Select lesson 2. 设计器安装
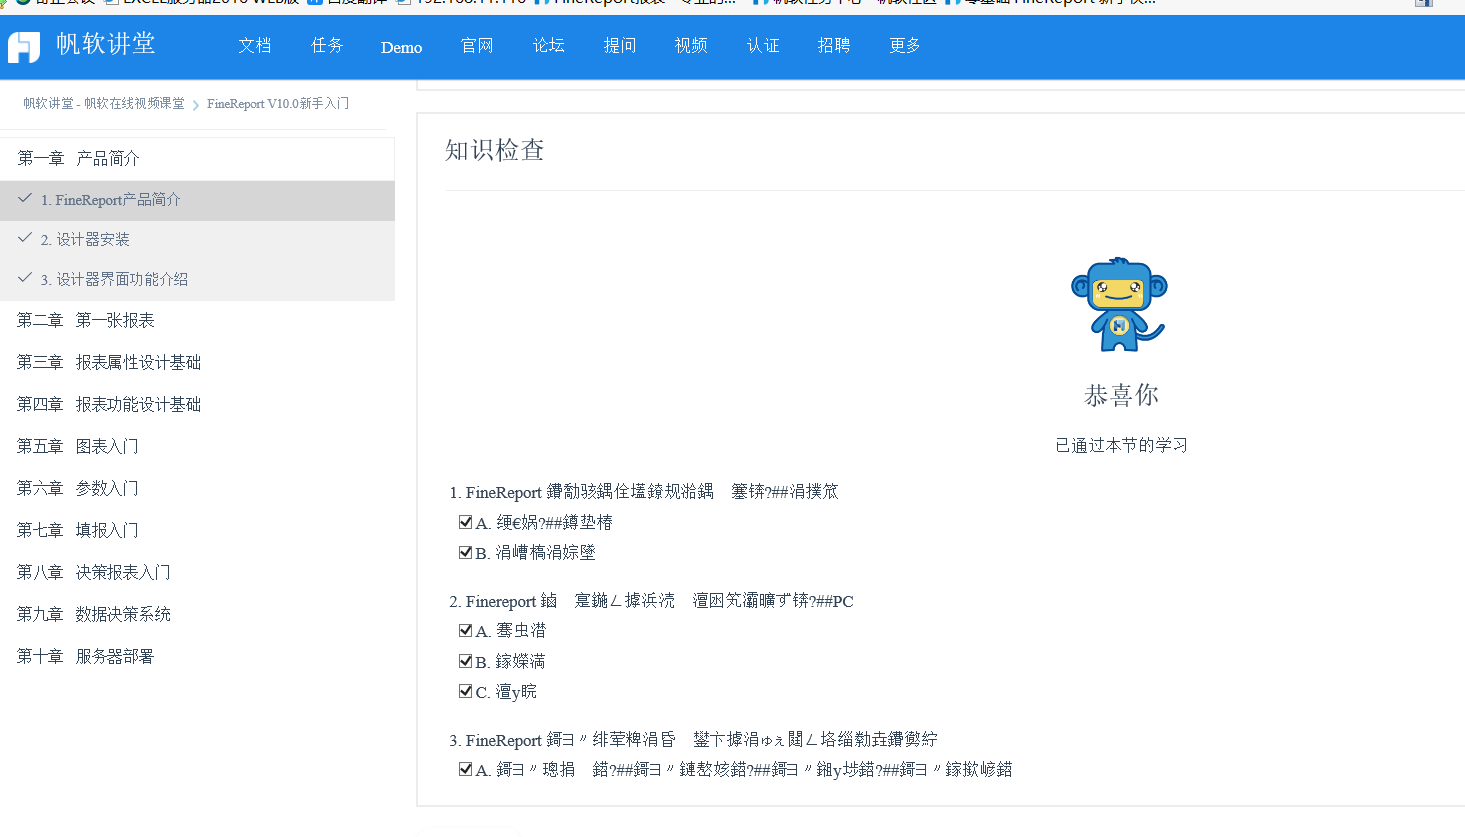 (197, 240)
